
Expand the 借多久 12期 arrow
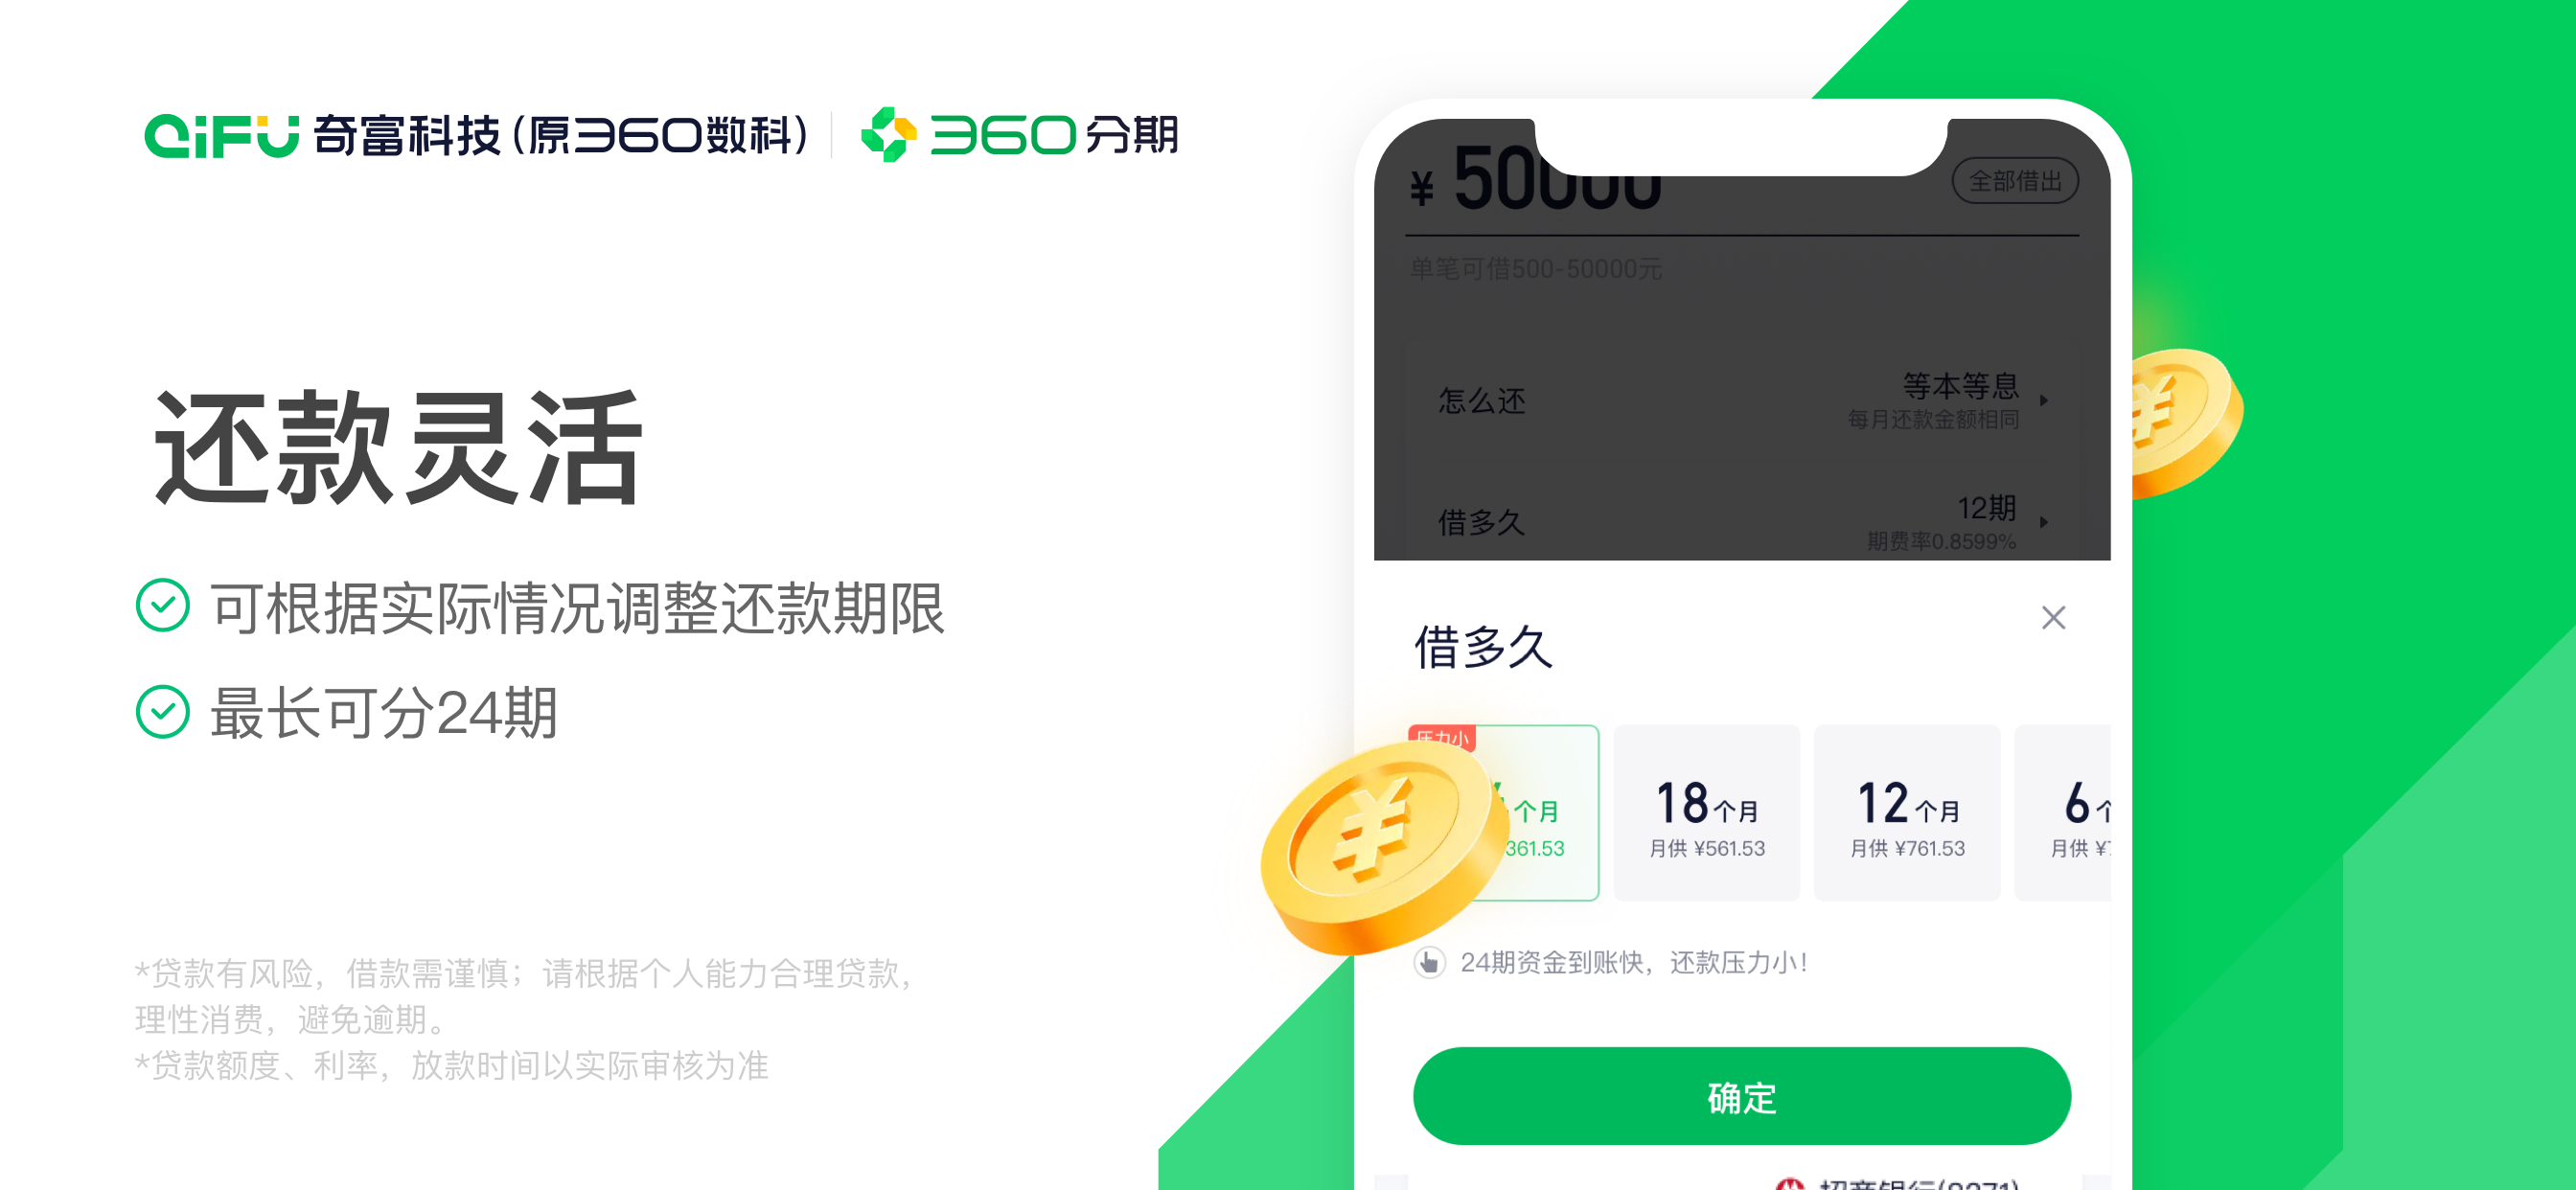point(2044,522)
